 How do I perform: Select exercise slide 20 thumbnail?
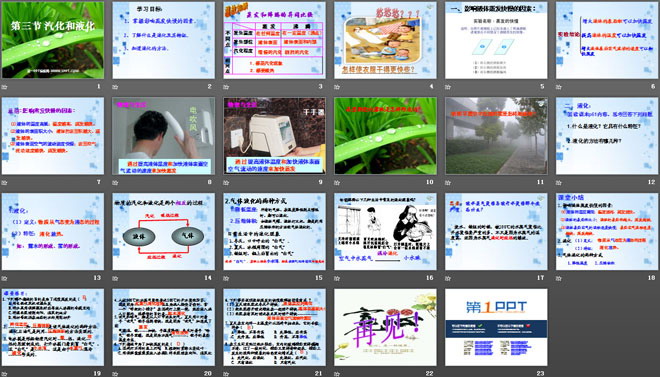163,327
